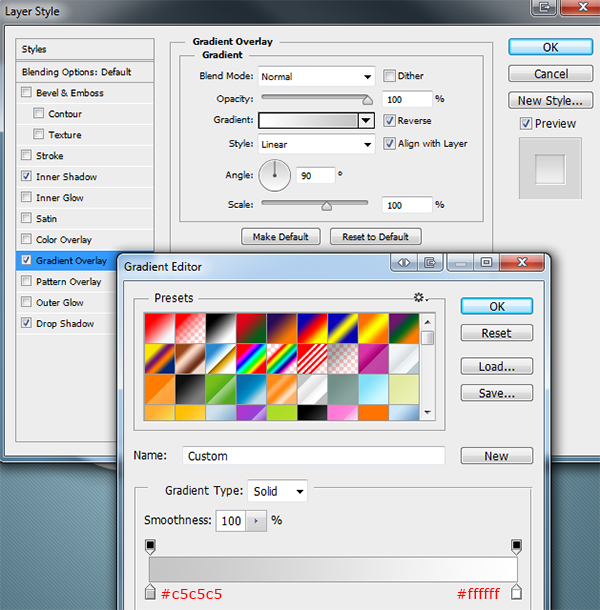
Task: Open the Drop Shadow settings entry
Action: 65,324
